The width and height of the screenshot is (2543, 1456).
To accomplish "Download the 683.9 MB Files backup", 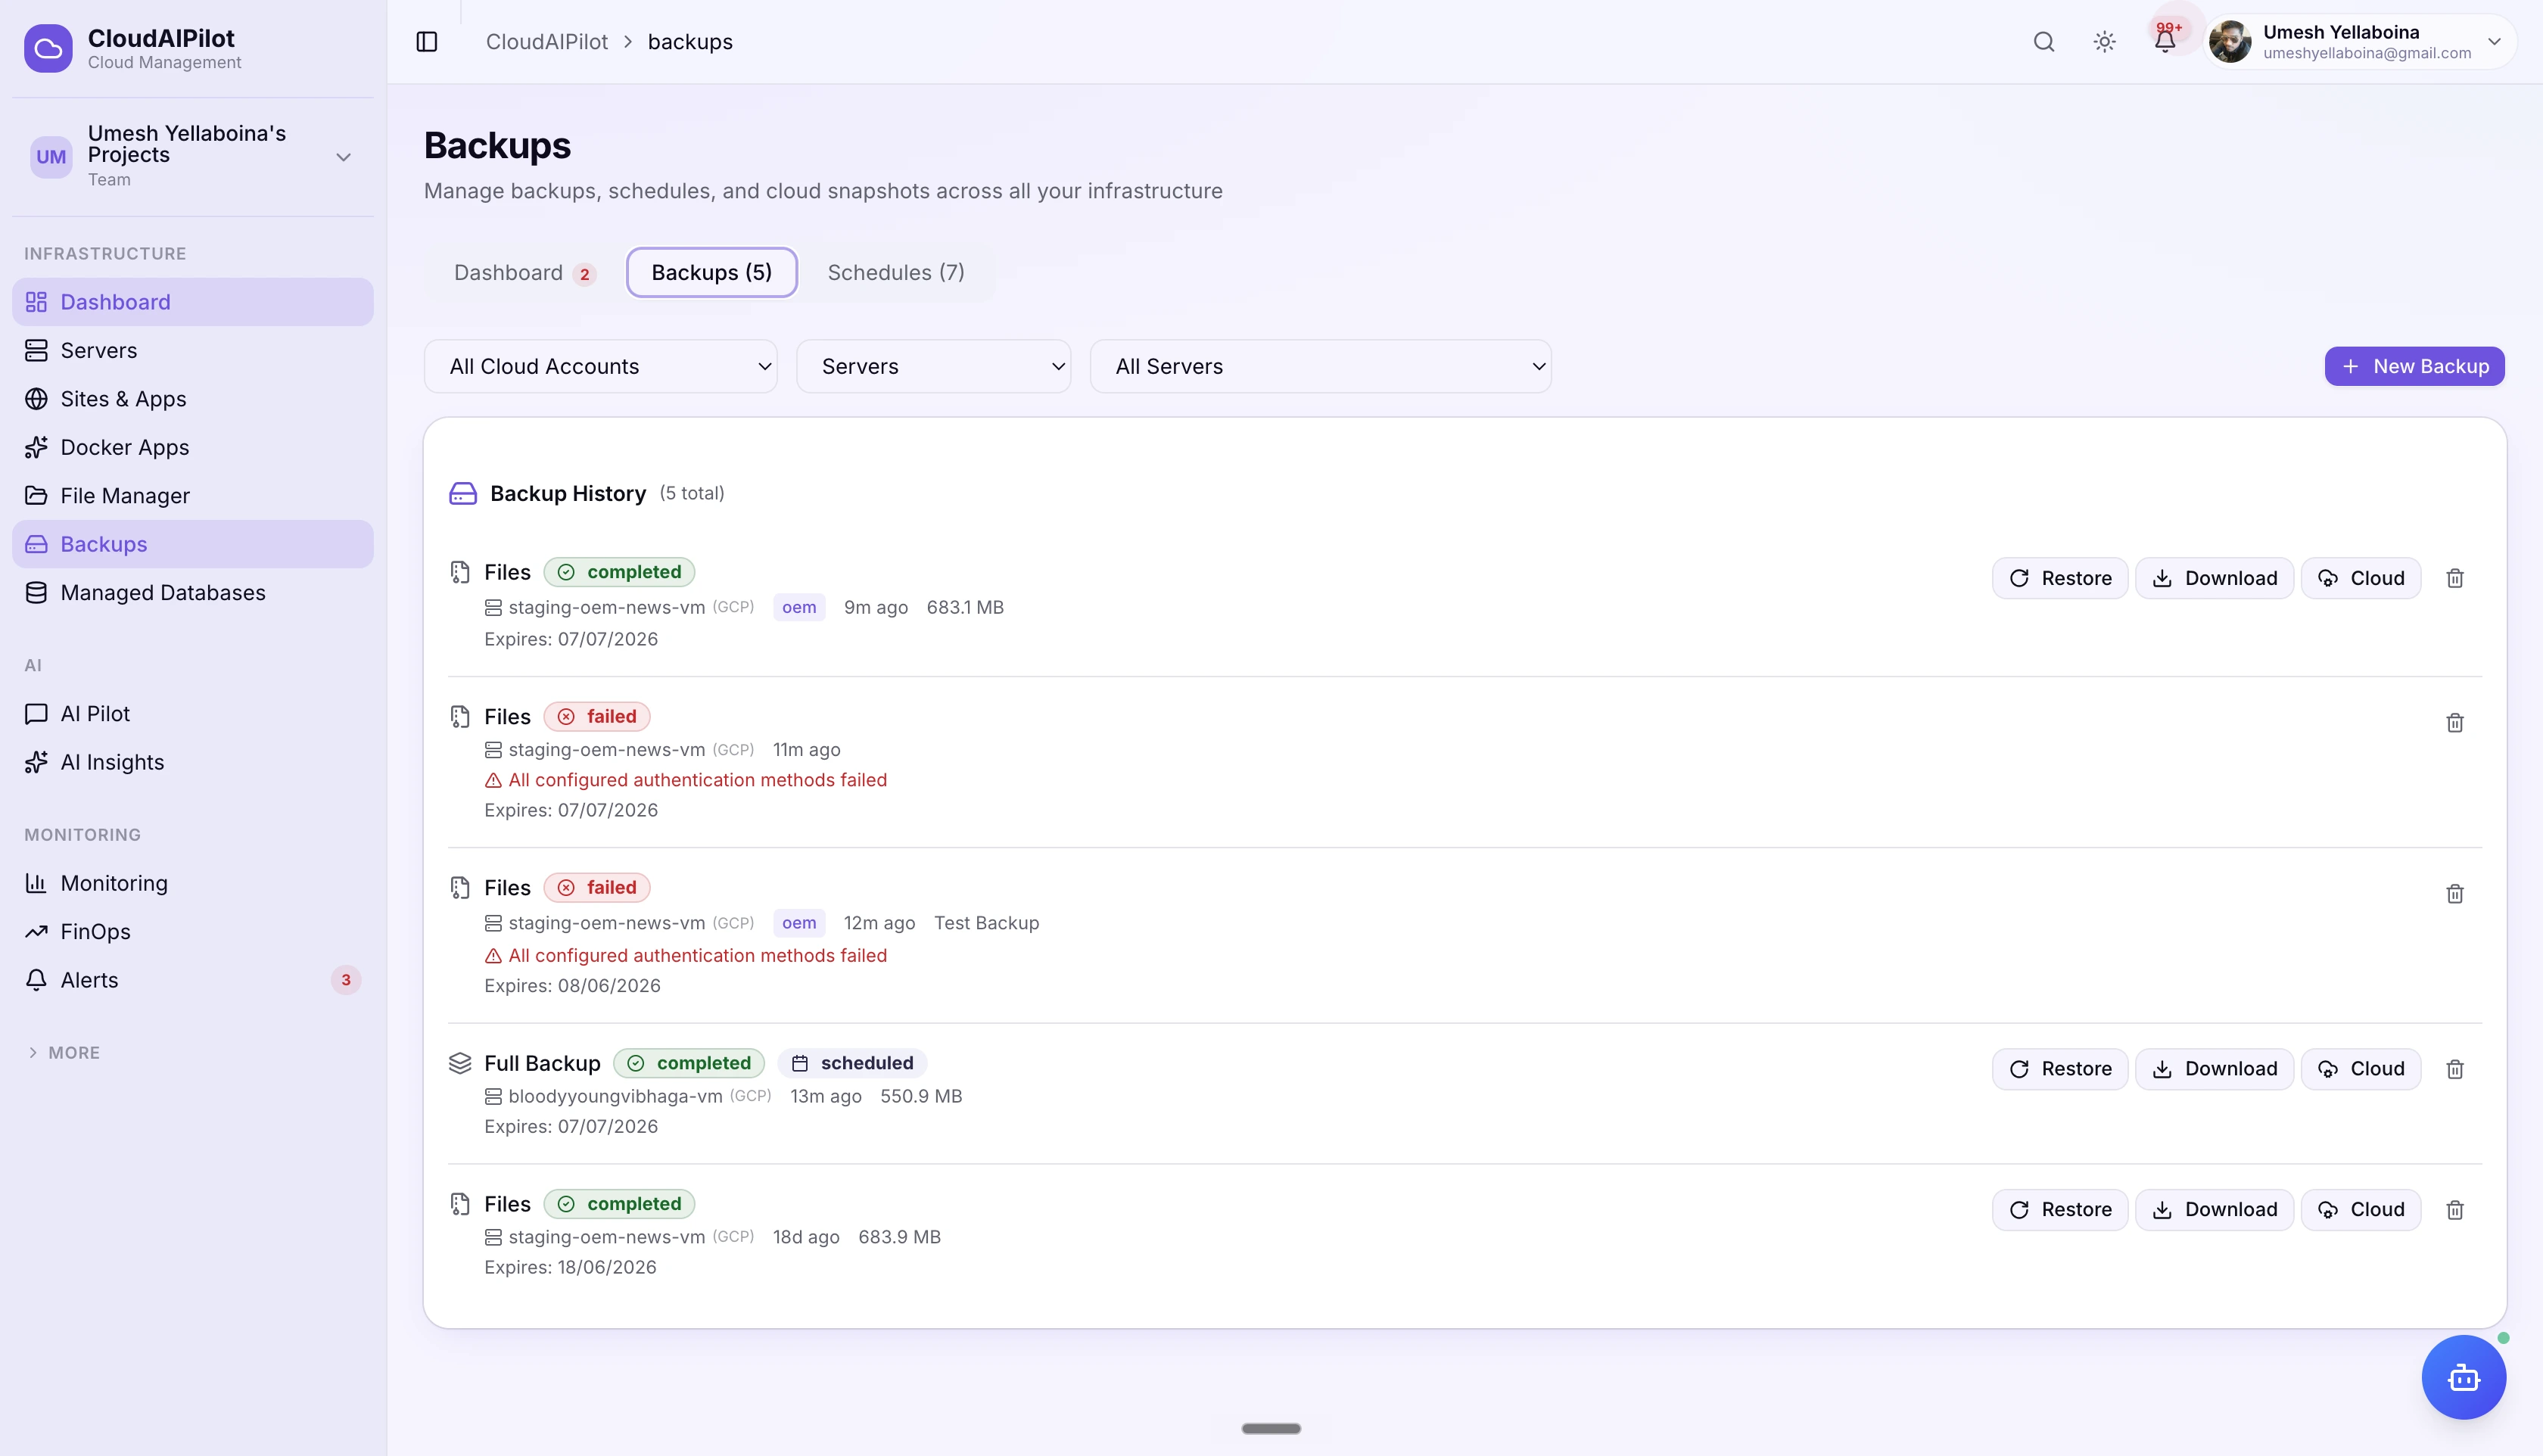I will click(x=2214, y=1210).
